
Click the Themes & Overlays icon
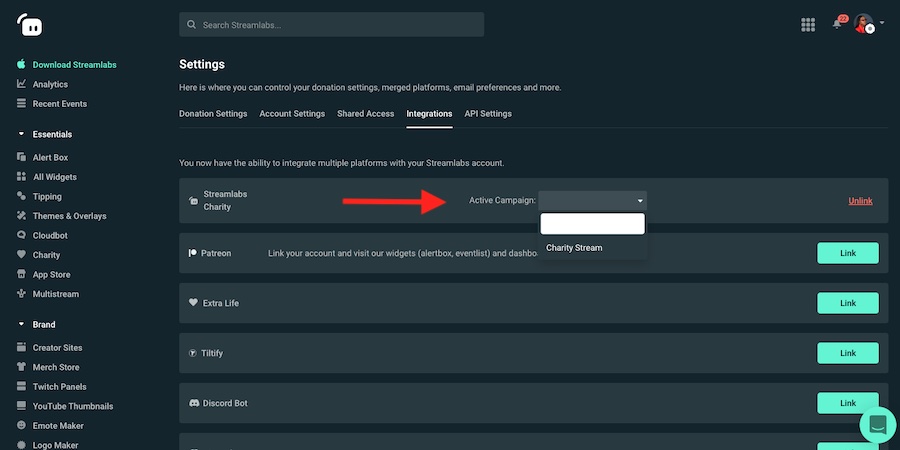tap(21, 215)
